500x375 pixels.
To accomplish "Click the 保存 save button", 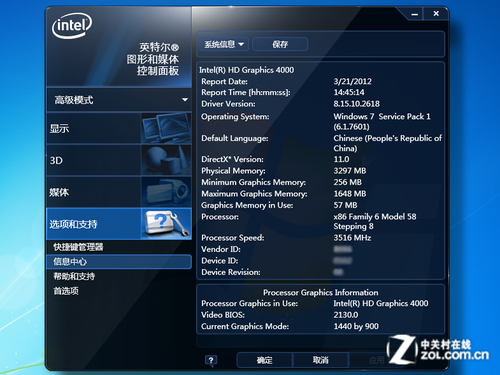I will tap(280, 44).
